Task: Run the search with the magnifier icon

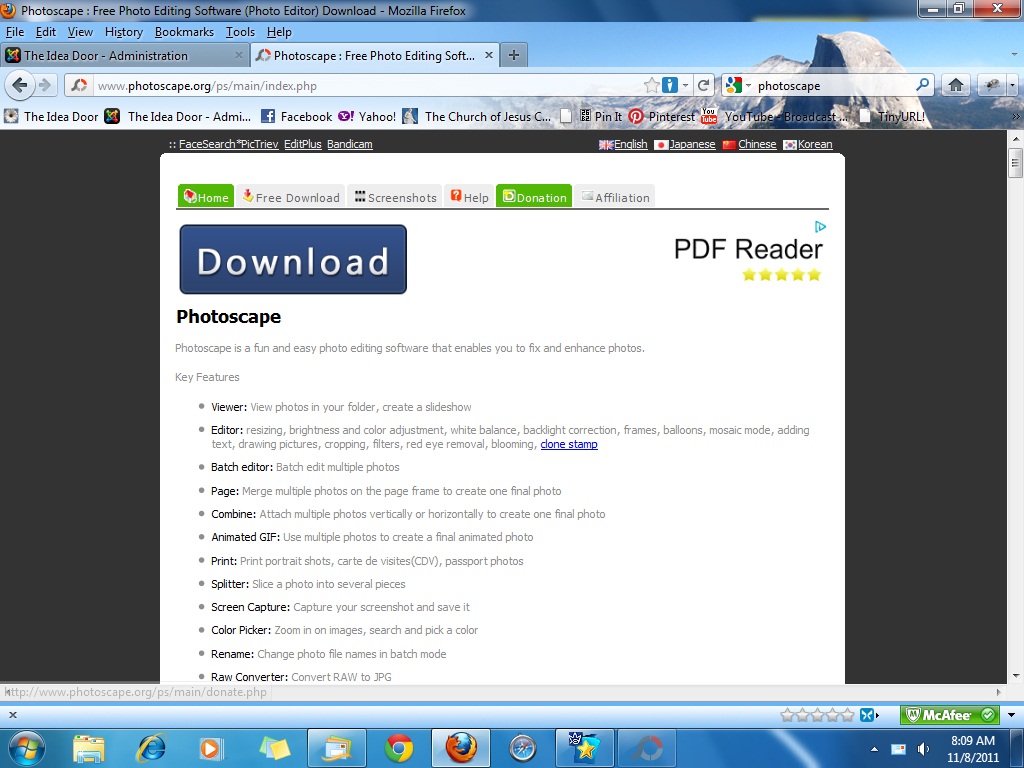Action: click(x=922, y=85)
